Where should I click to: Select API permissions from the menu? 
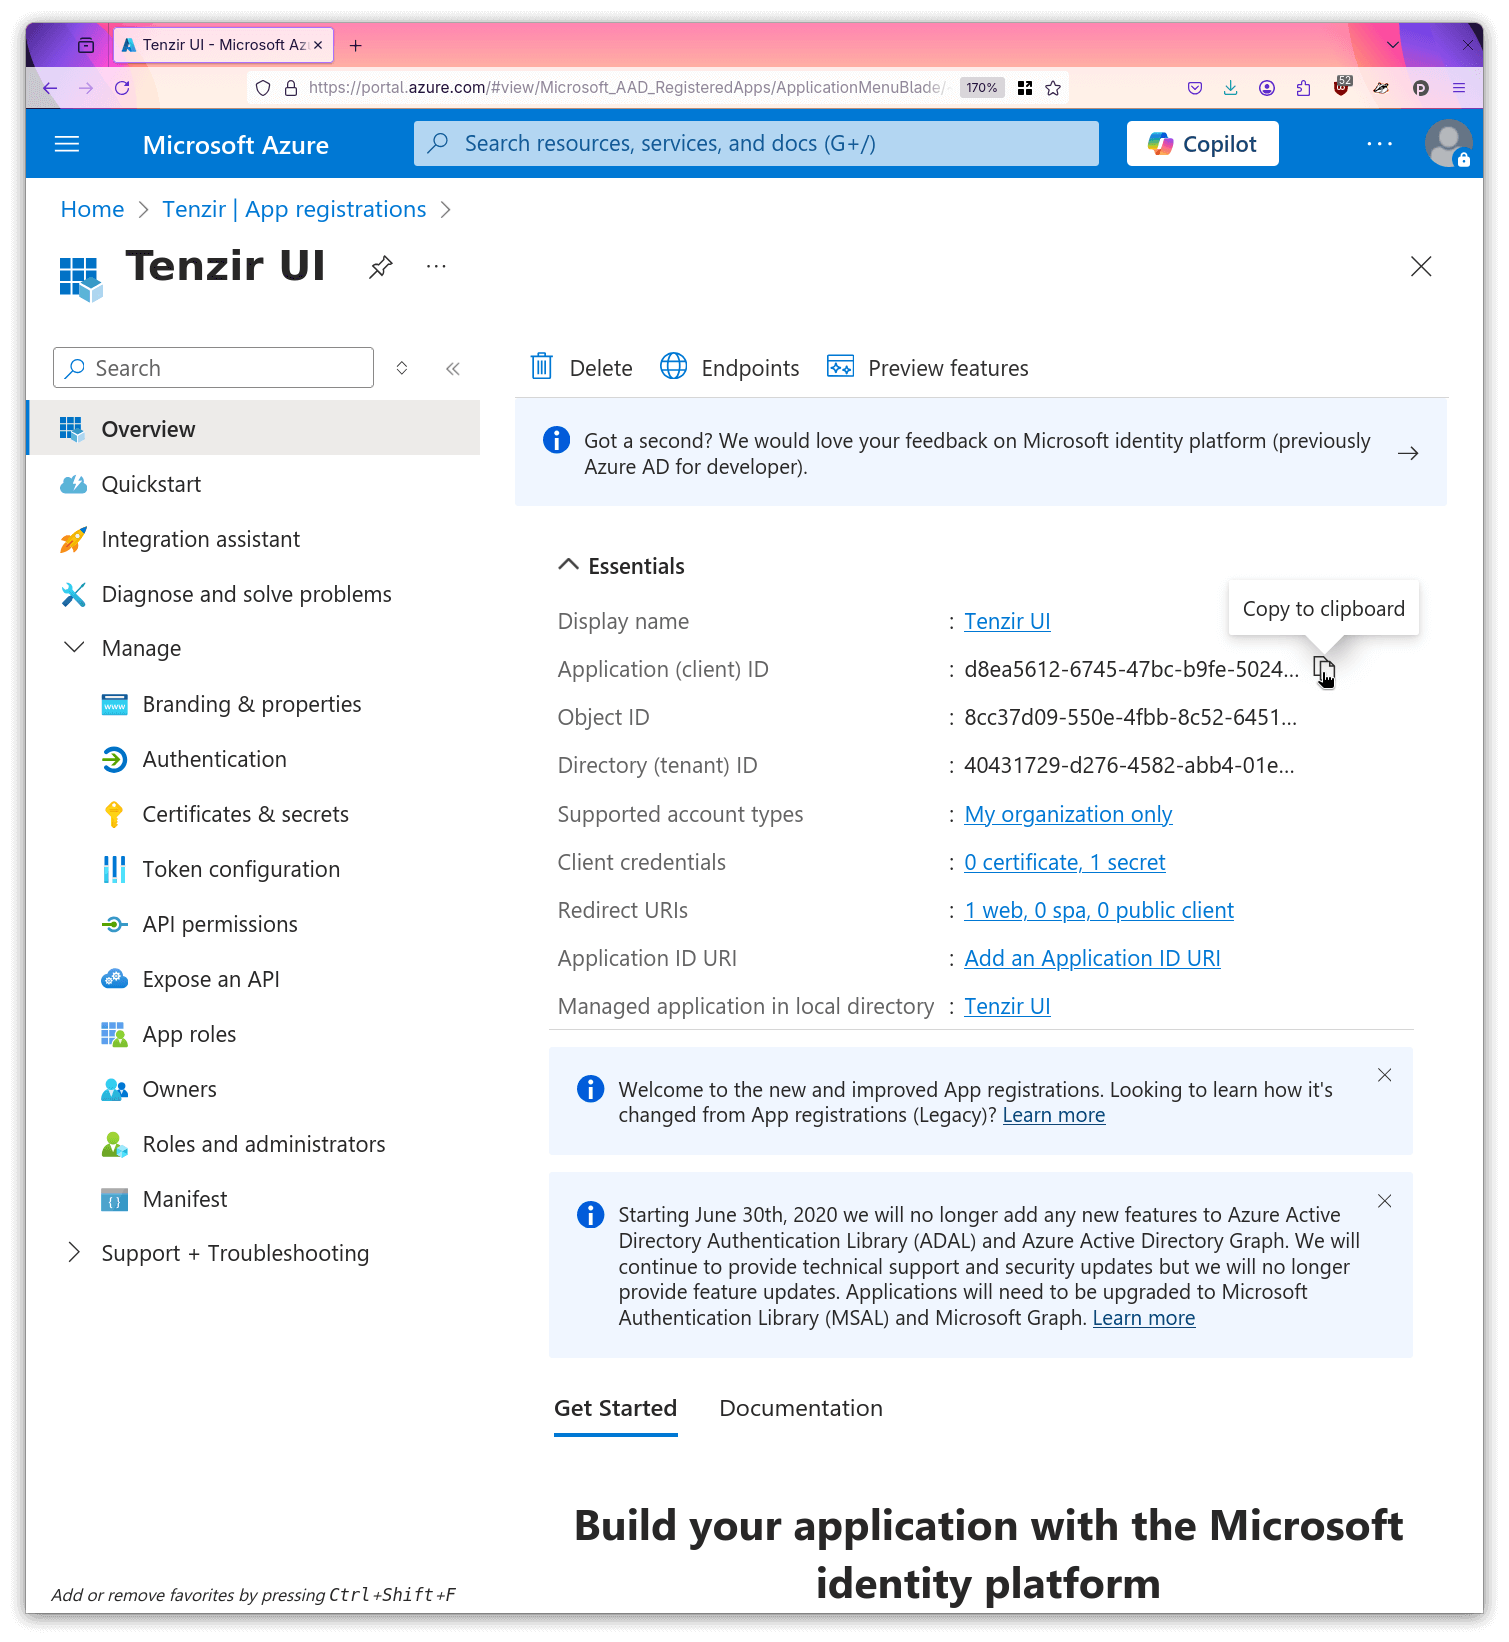coord(220,924)
